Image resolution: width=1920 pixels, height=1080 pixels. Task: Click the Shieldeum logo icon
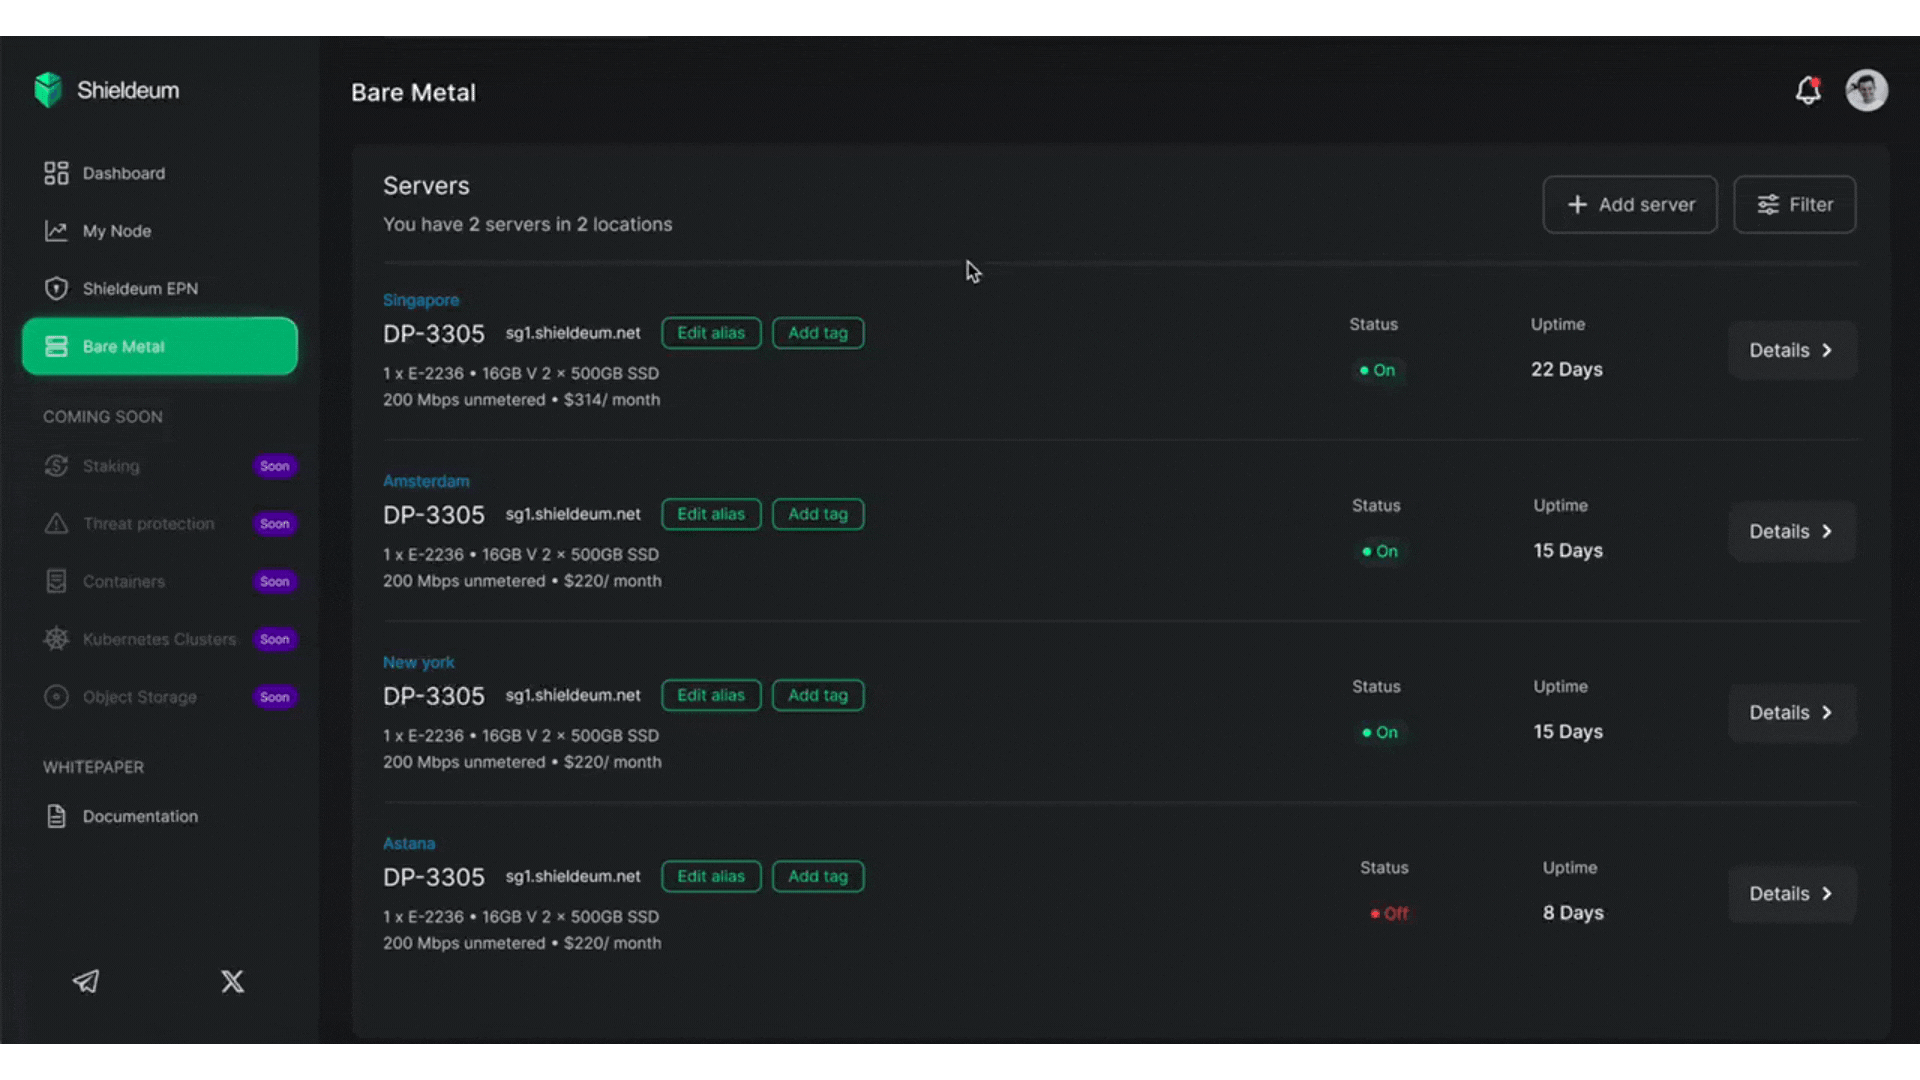pyautogui.click(x=48, y=90)
